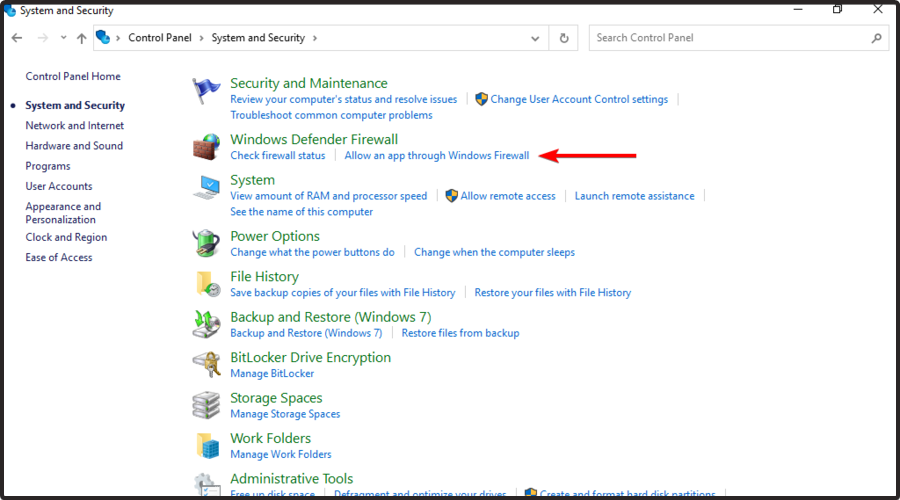The width and height of the screenshot is (900, 500).
Task: Select User Accounts in sidebar
Action: [59, 186]
